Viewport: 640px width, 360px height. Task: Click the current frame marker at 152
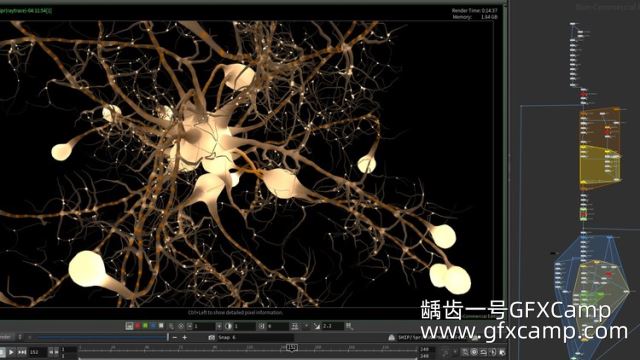pyautogui.click(x=291, y=348)
